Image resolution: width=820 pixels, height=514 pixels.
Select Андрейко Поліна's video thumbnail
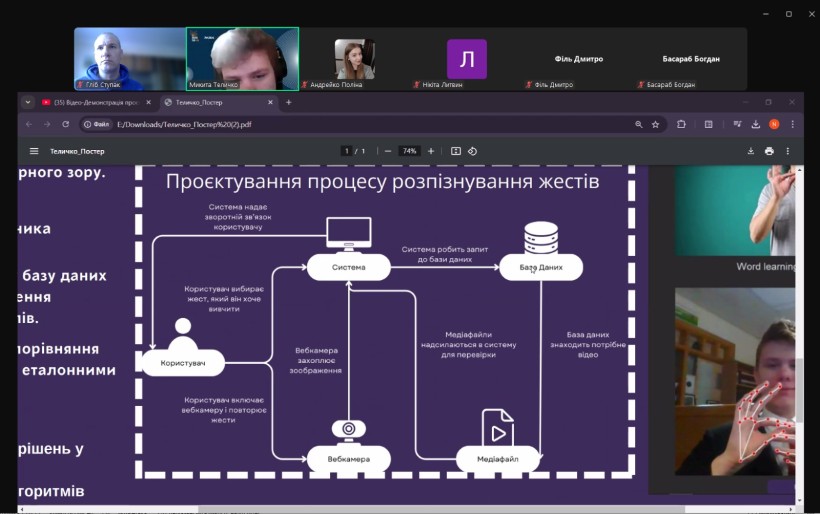[354, 58]
